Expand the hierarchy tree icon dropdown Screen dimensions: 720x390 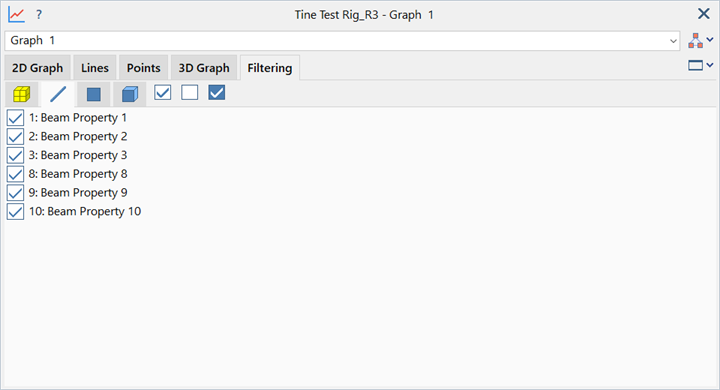pyautogui.click(x=701, y=40)
